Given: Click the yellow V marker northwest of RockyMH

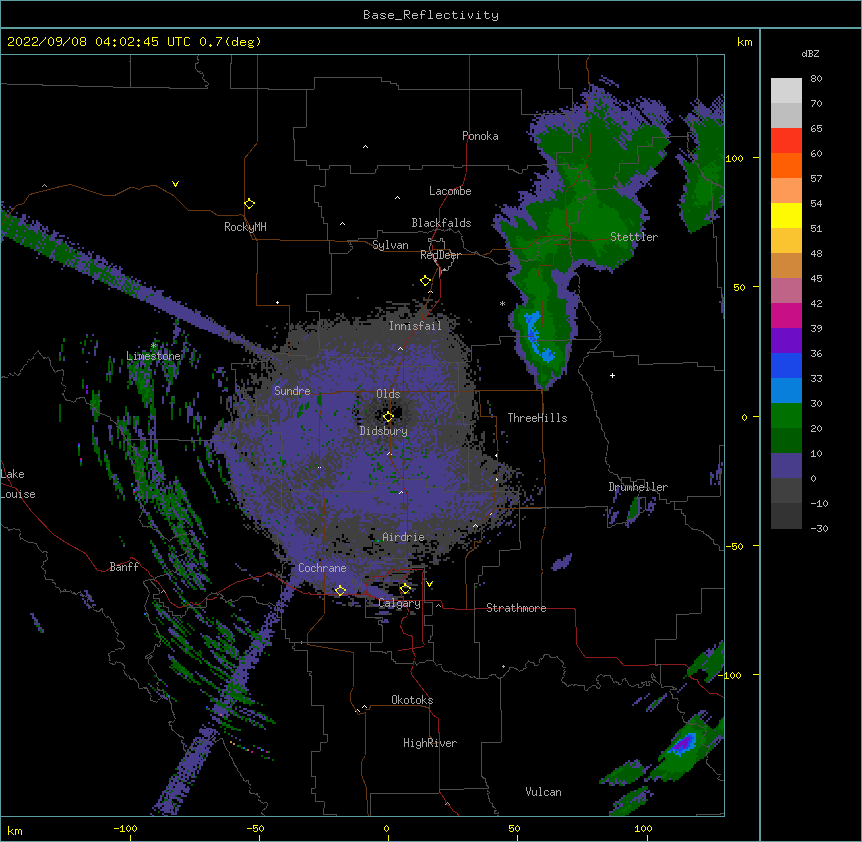Looking at the screenshot, I should tap(175, 184).
